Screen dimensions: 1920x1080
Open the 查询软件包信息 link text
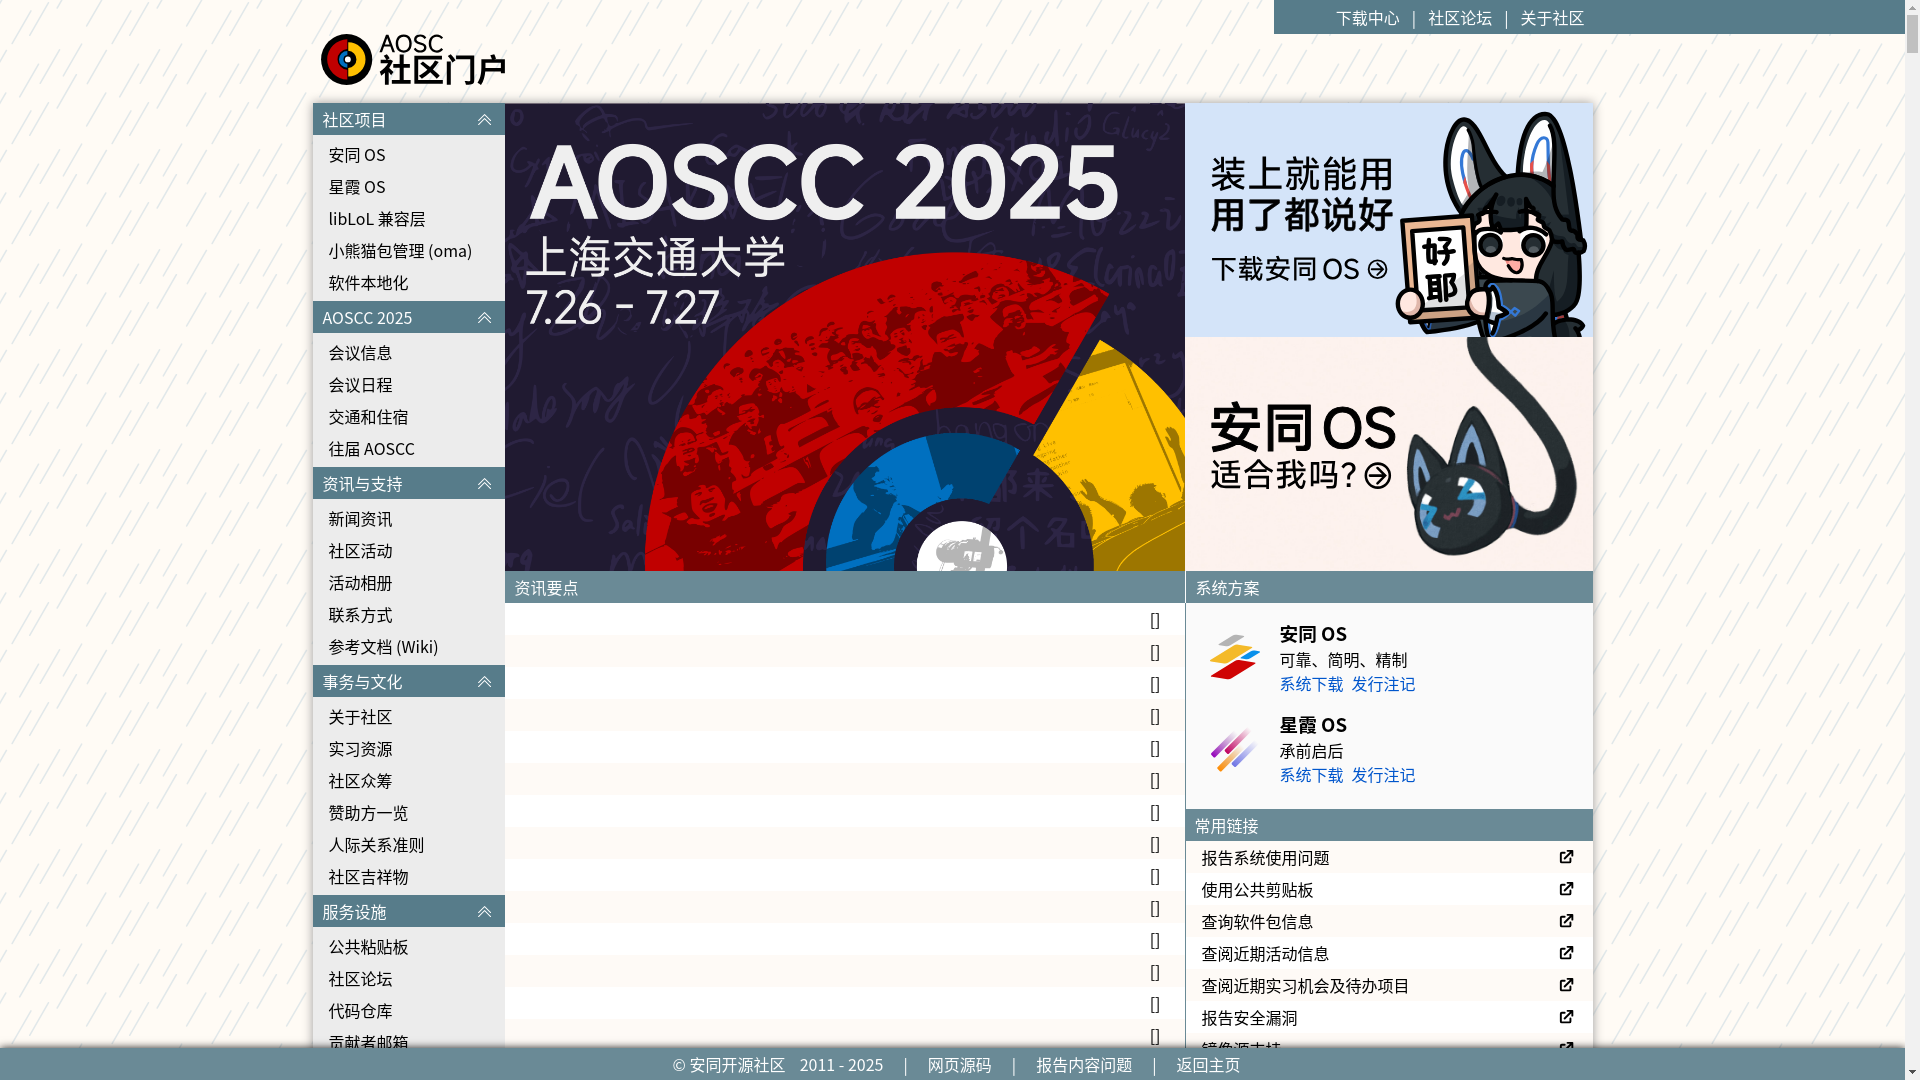tap(1257, 922)
